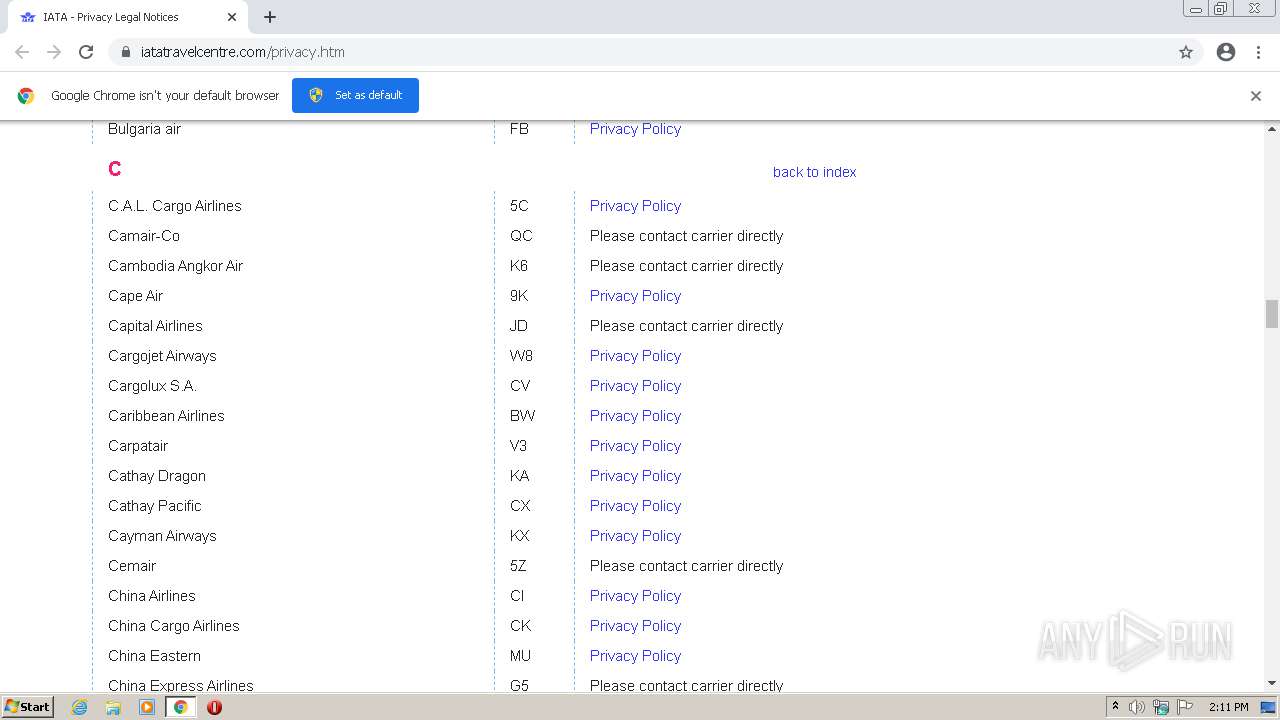Open C.A.L. Cargo Airlines Privacy Policy
The image size is (1280, 720).
635,206
